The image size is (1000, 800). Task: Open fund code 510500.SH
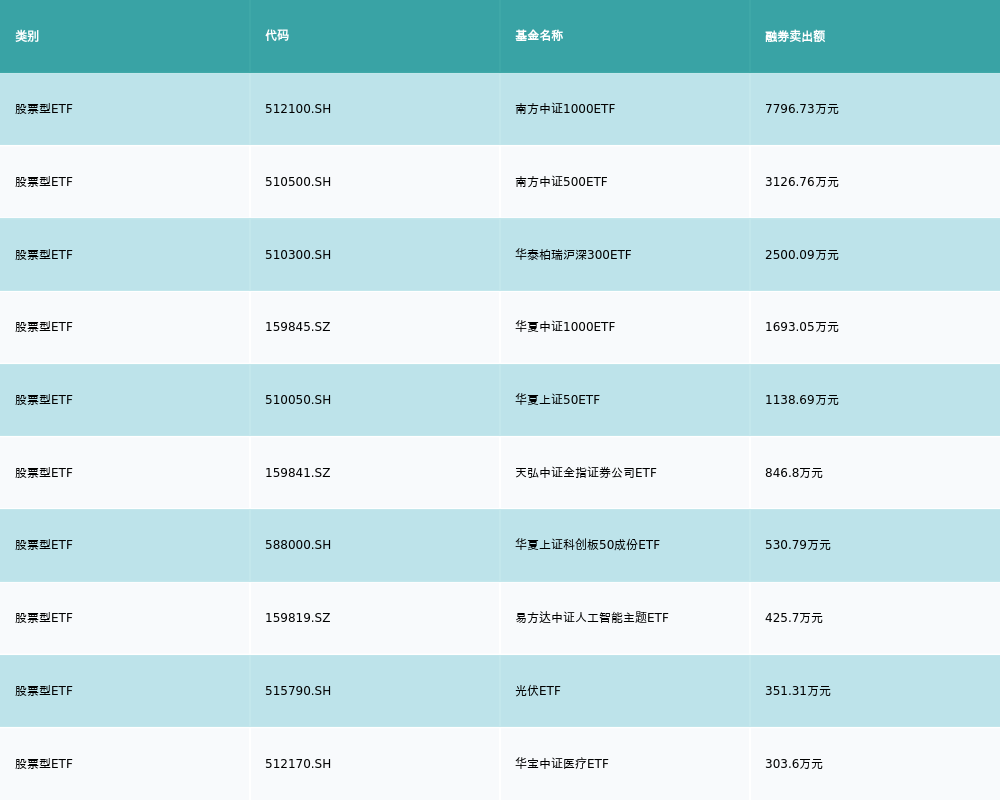298,182
